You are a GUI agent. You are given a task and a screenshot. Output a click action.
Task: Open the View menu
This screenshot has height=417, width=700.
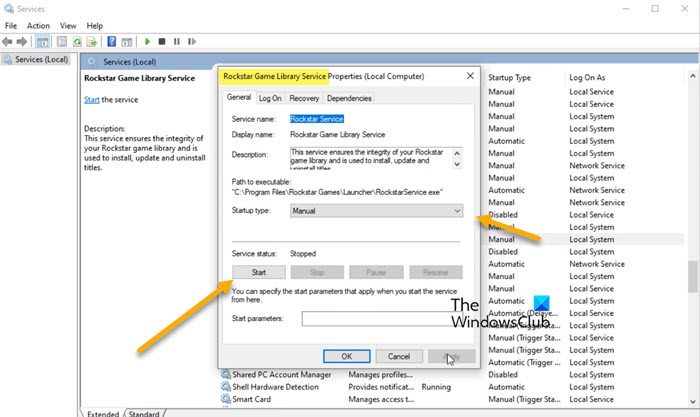pos(68,25)
